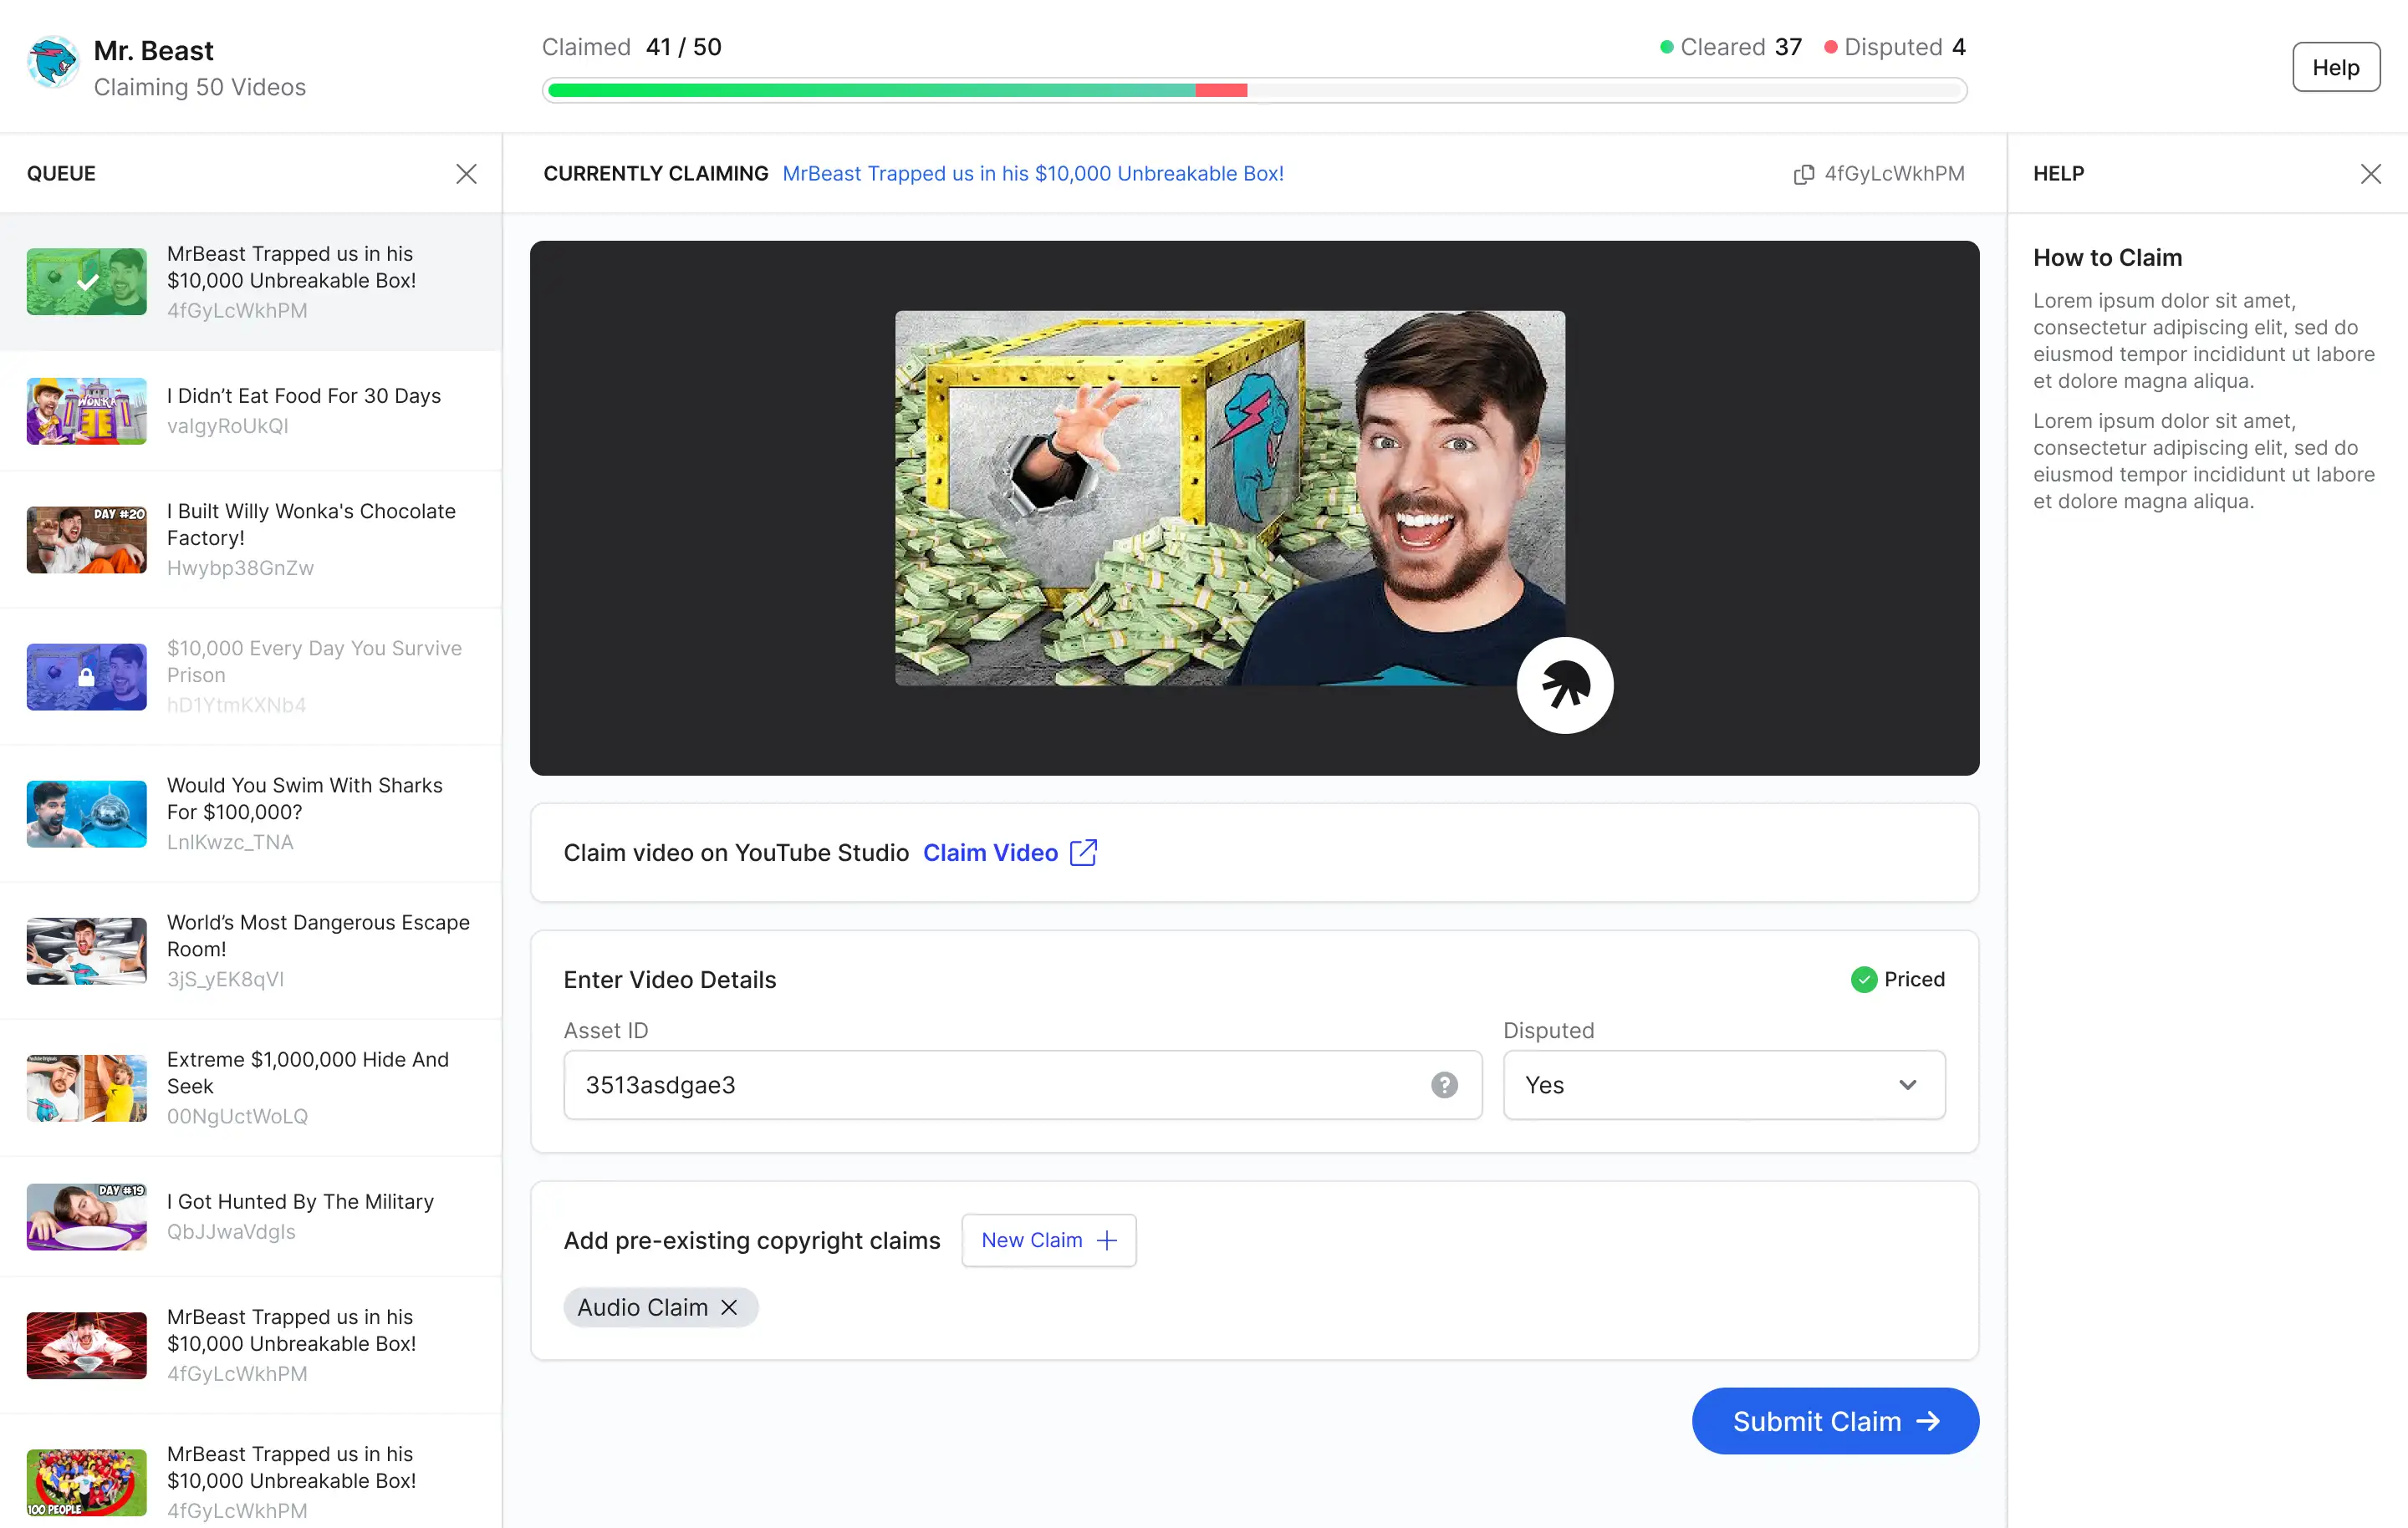
Task: Click the Audio Claim chip label
Action: tap(642, 1308)
